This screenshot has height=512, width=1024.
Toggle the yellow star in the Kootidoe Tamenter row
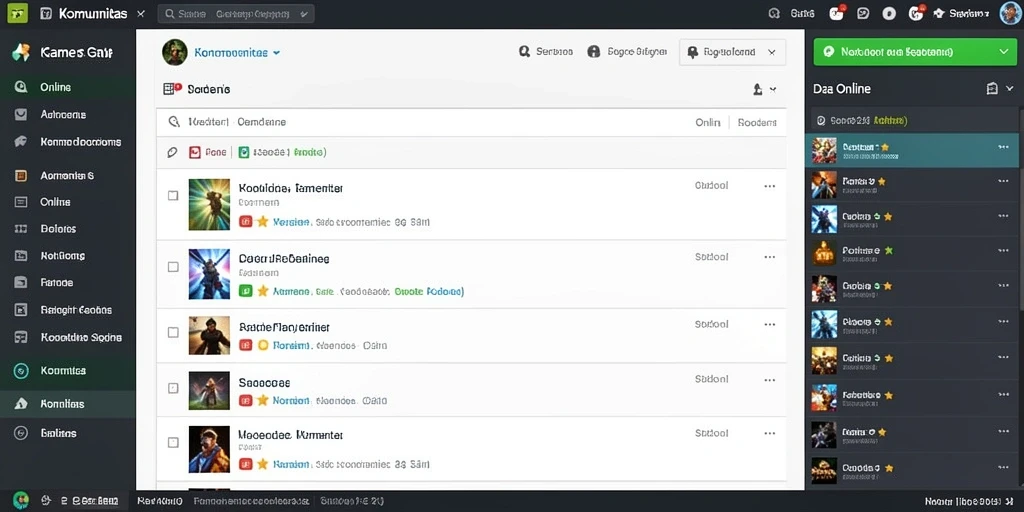click(x=263, y=221)
